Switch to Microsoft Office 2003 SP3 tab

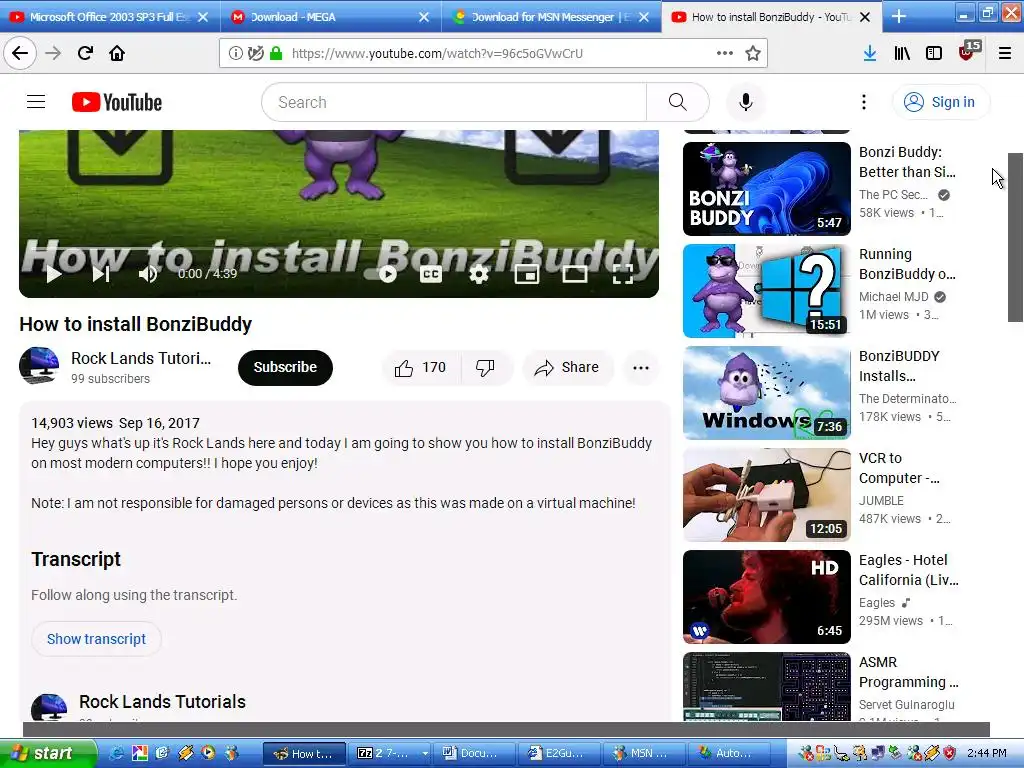click(108, 17)
